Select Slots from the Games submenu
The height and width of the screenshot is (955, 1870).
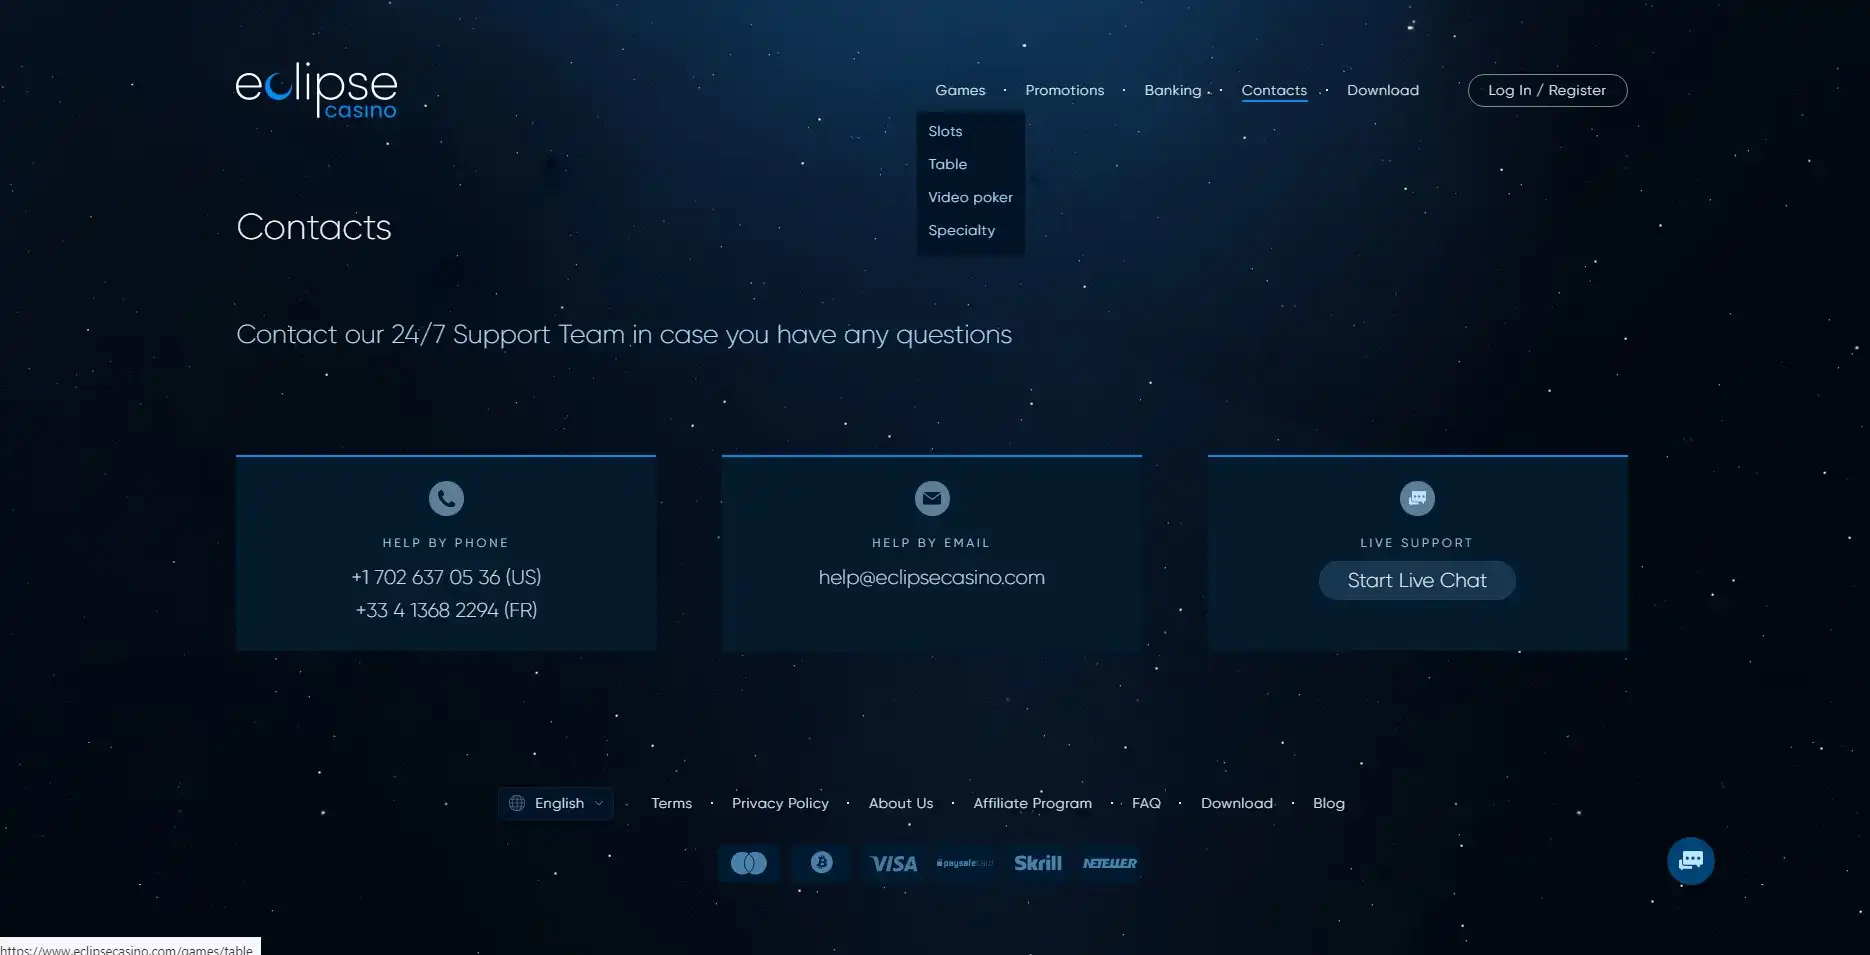[945, 131]
